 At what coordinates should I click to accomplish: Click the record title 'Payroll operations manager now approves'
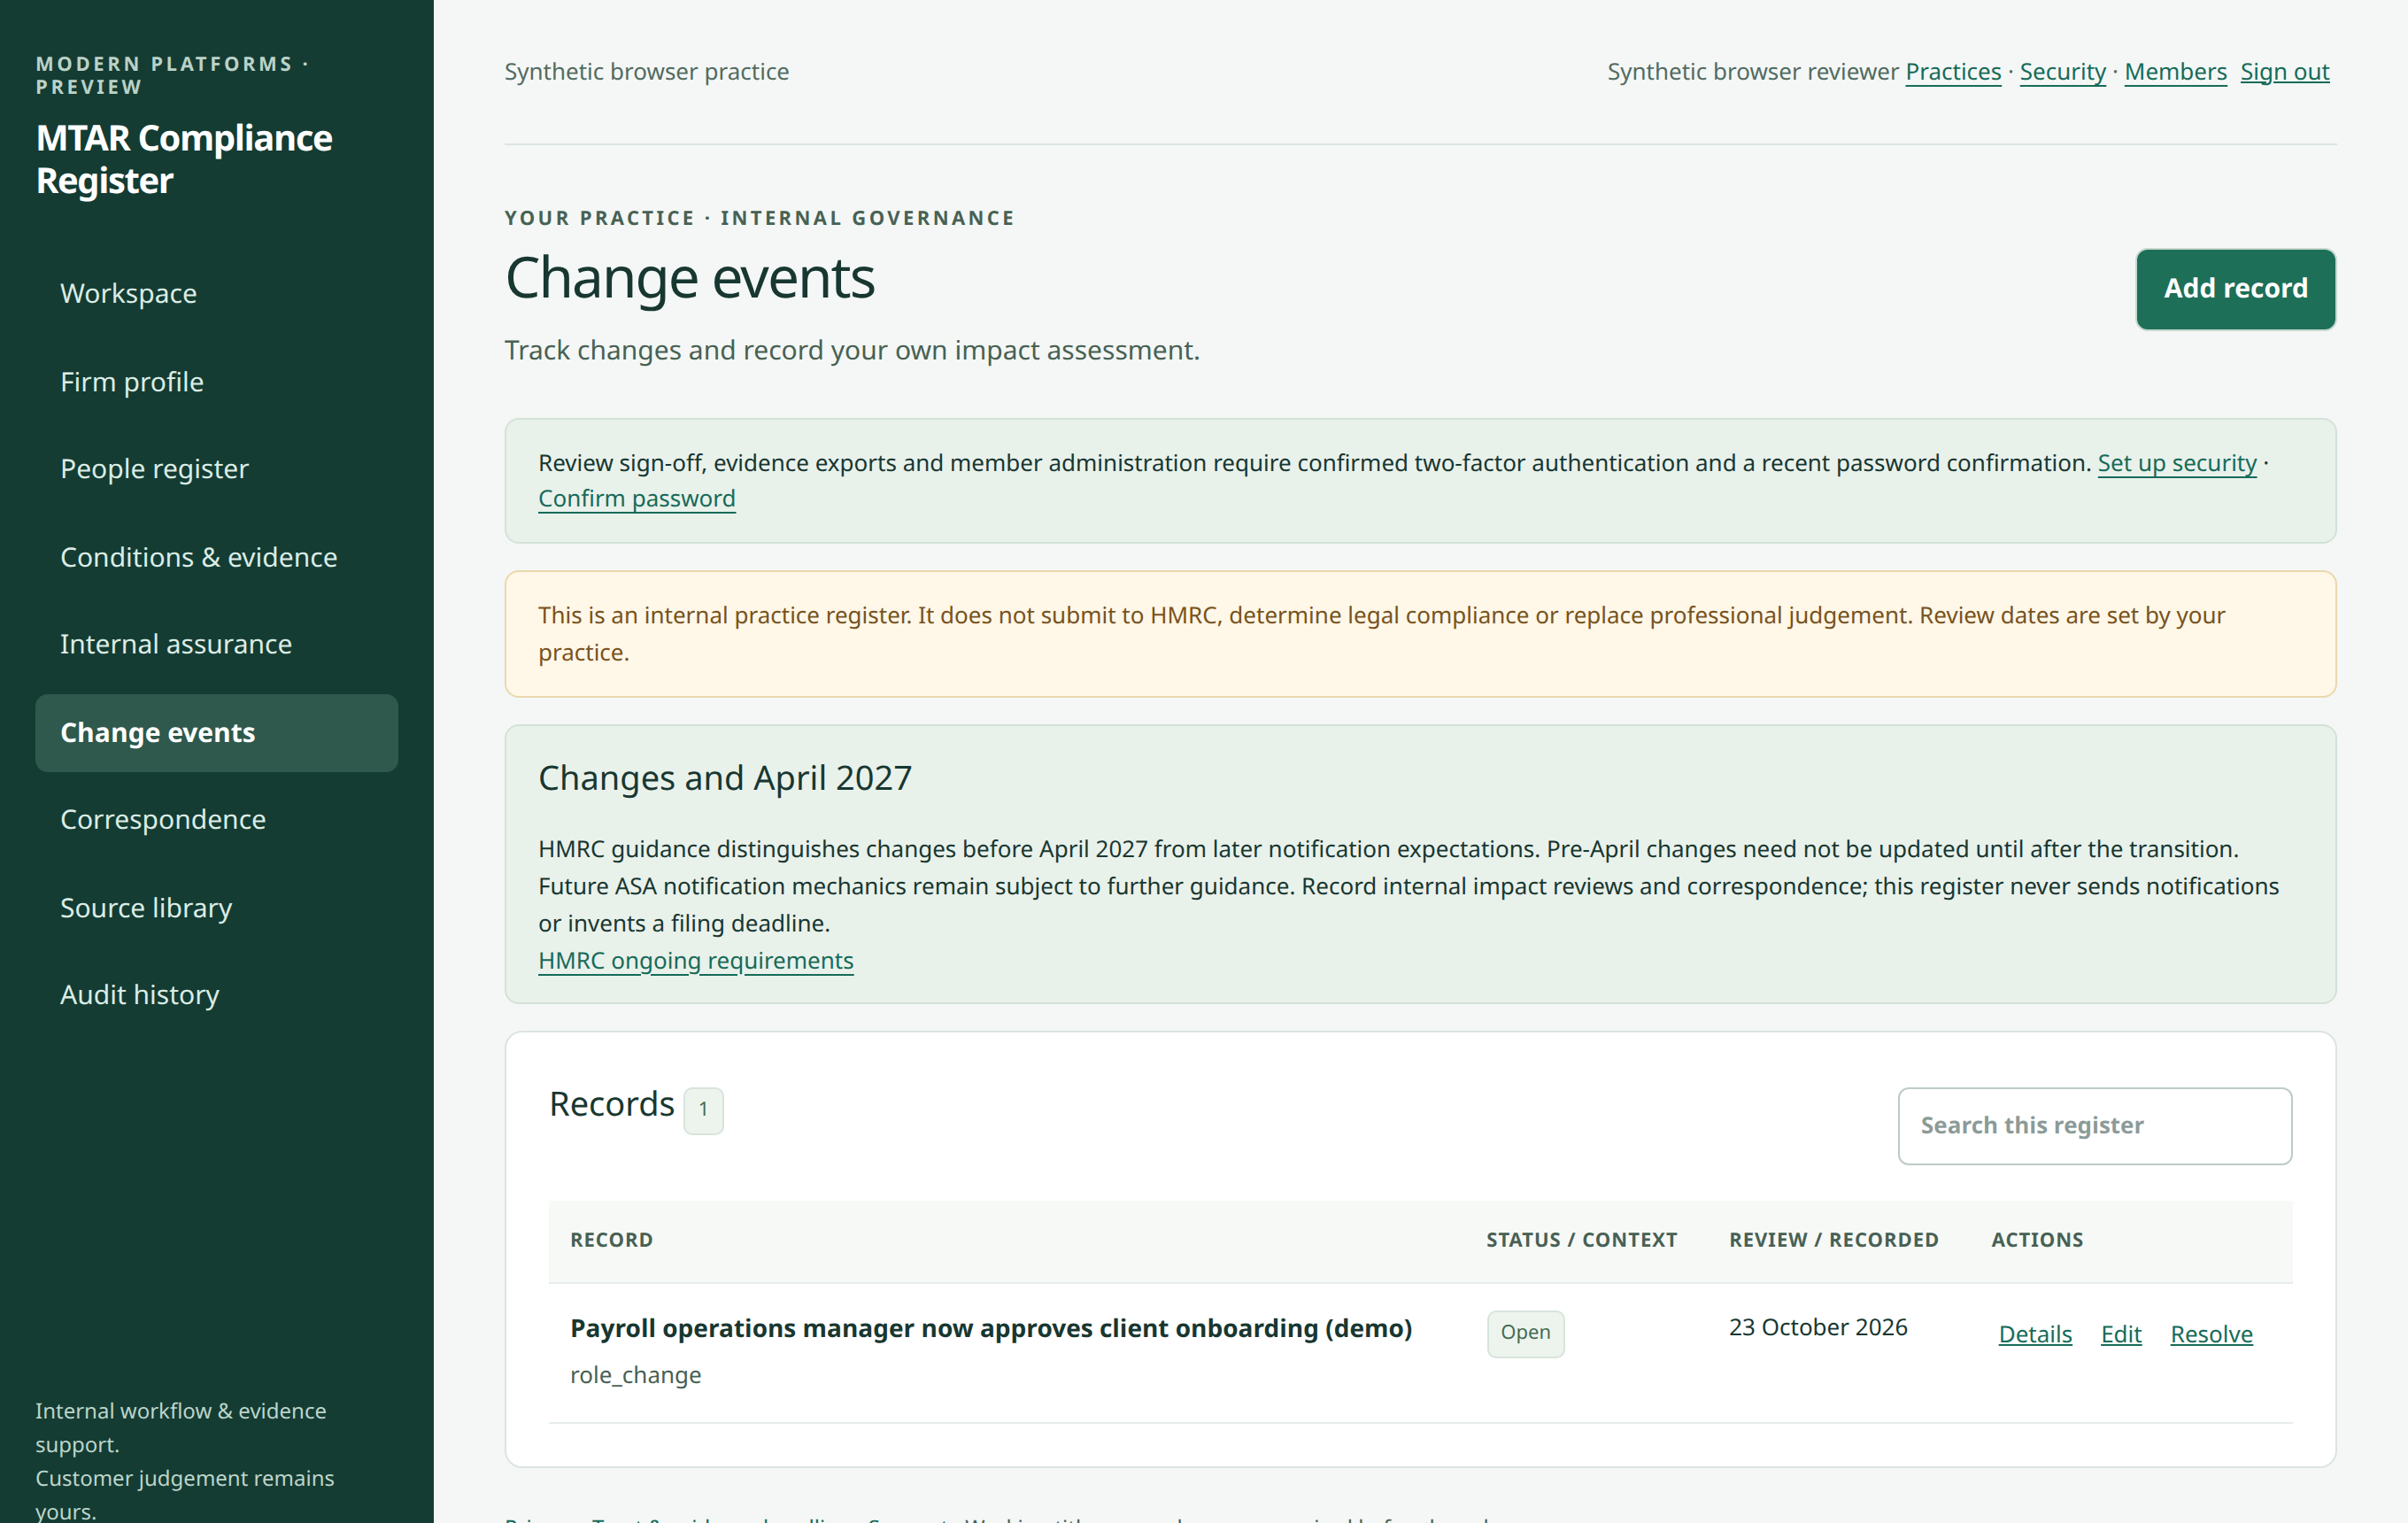(x=990, y=1328)
